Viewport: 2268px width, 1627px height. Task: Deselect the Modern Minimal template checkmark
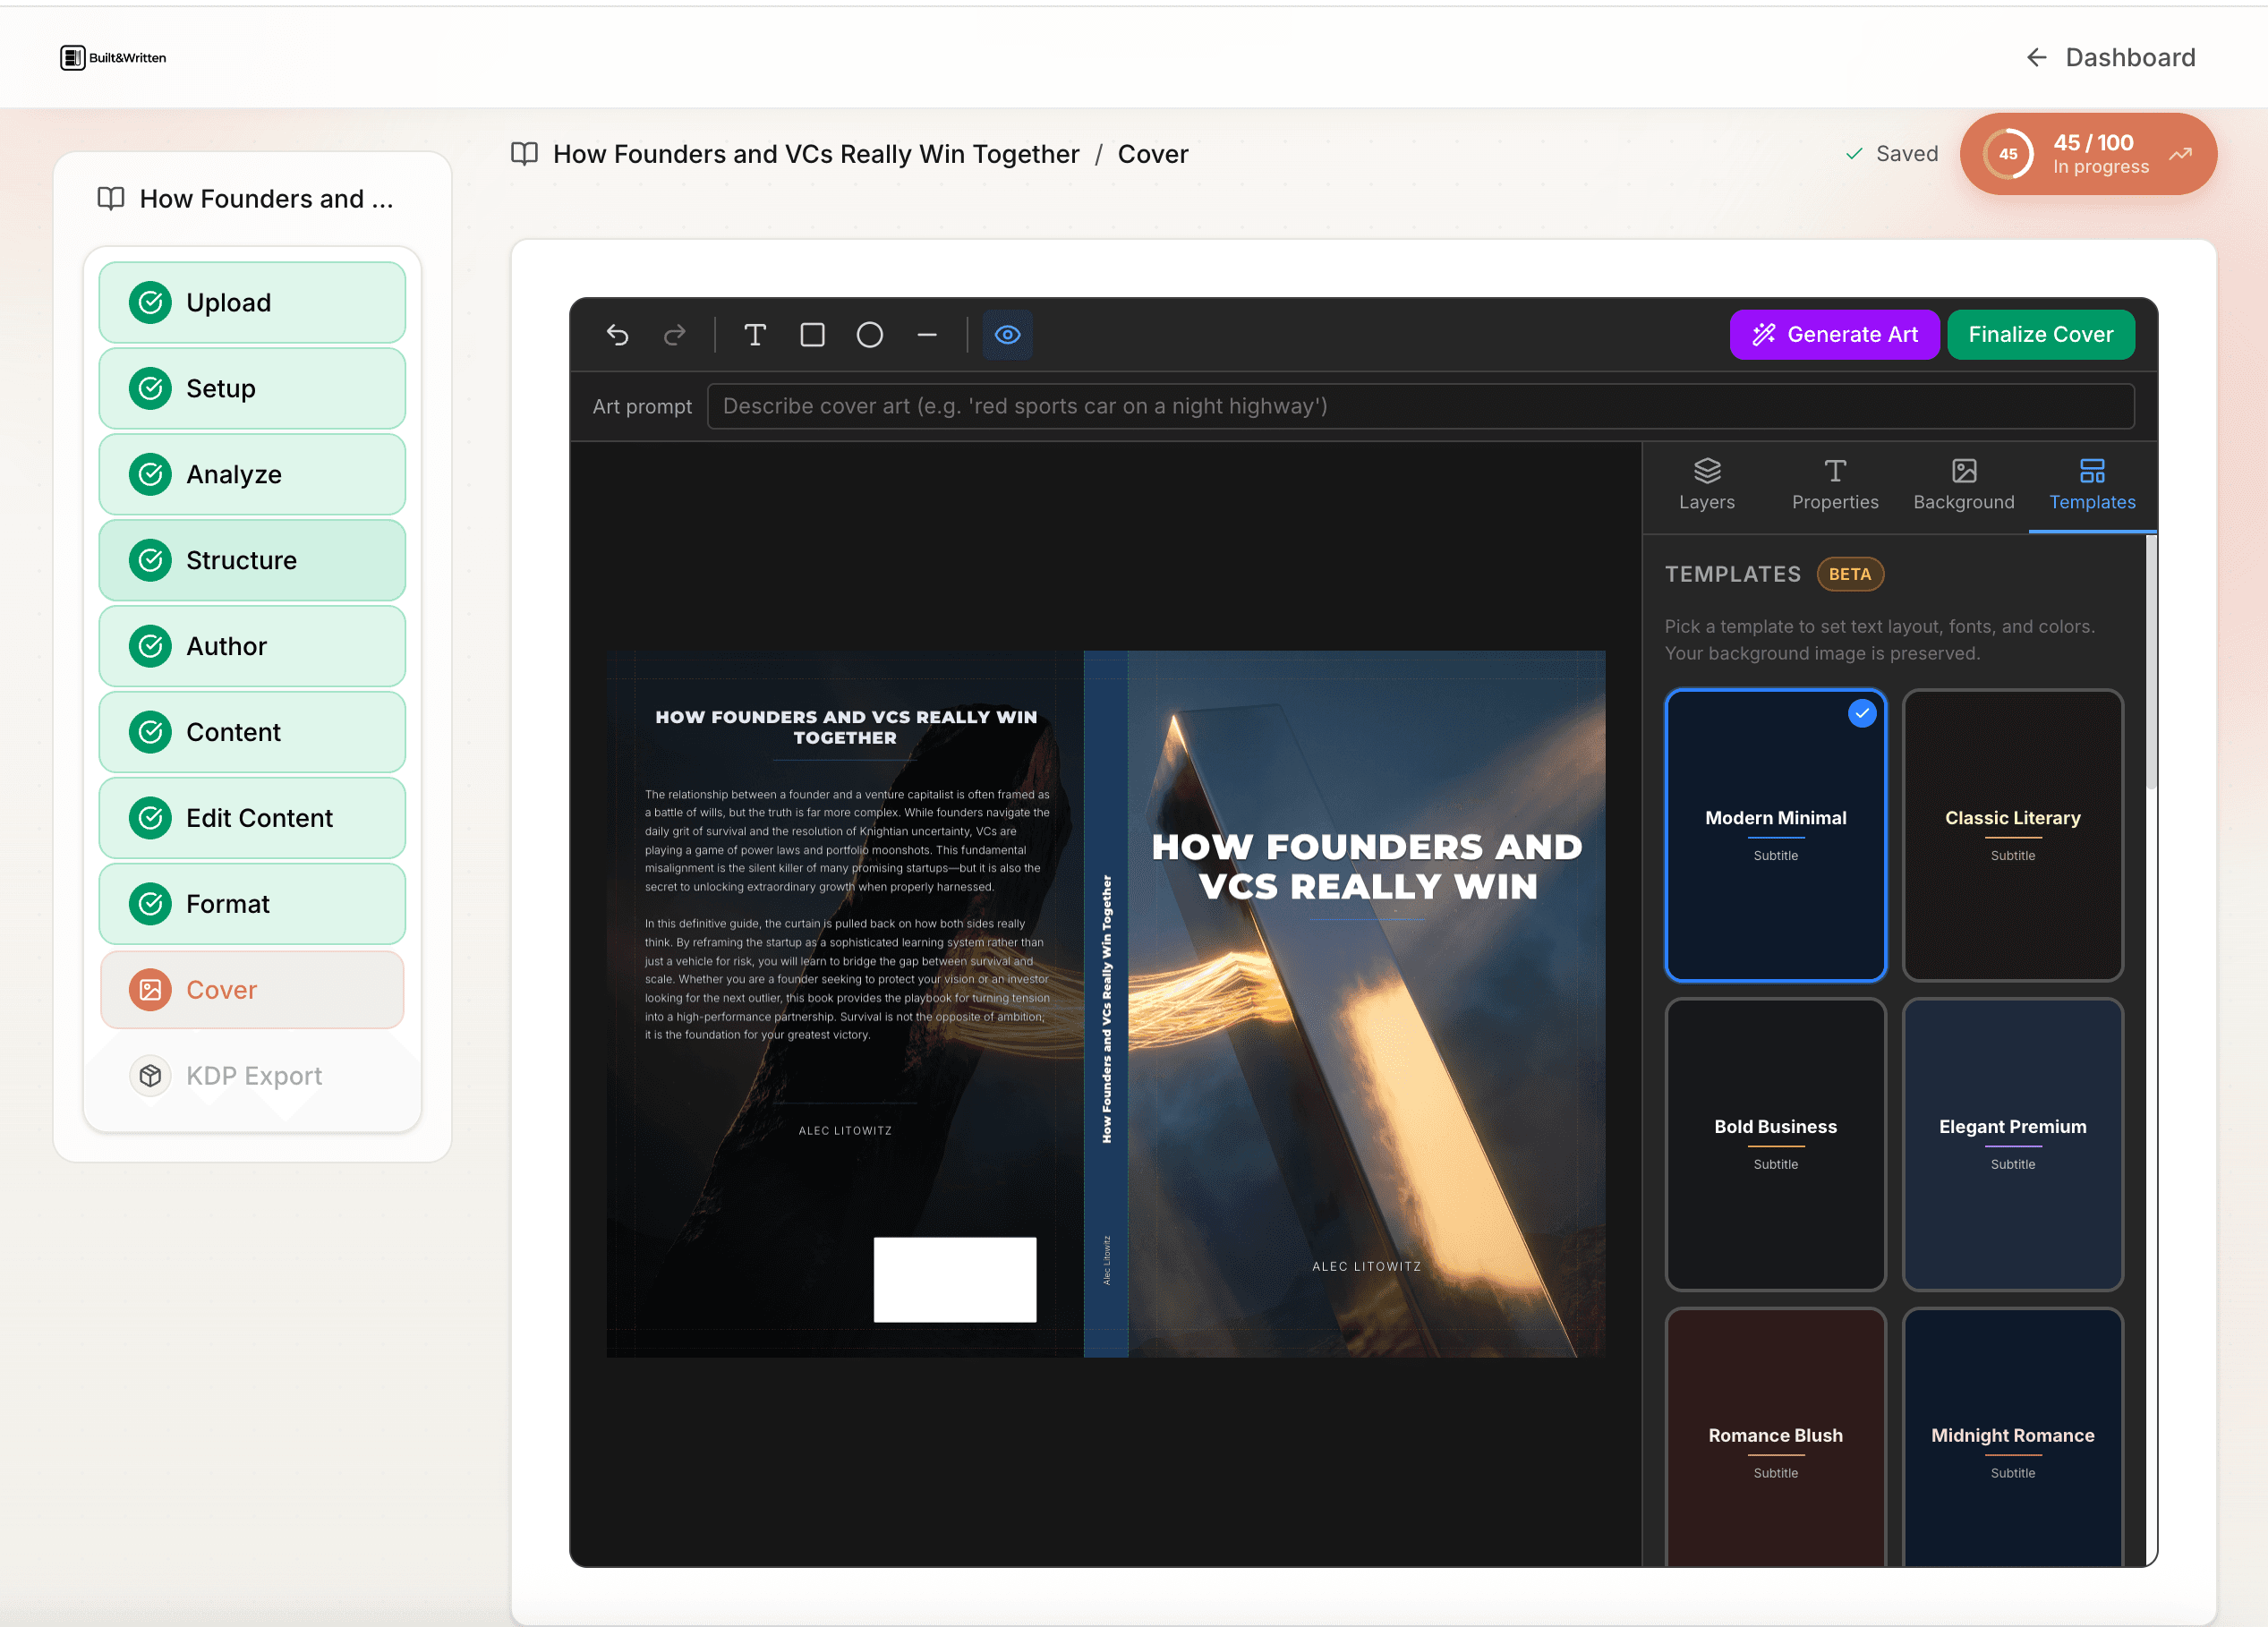tap(1862, 713)
